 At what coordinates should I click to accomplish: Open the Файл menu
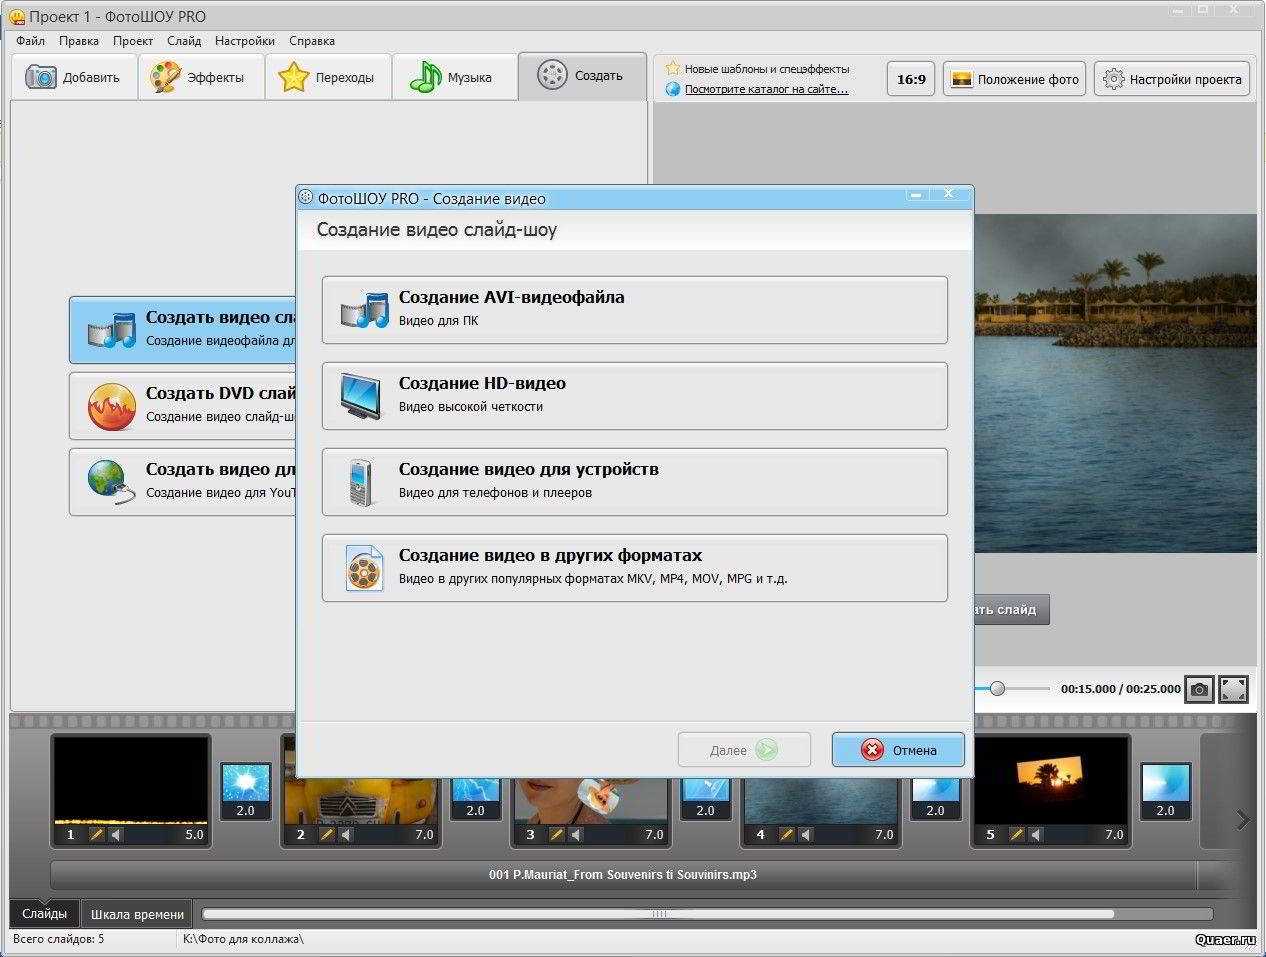30,41
